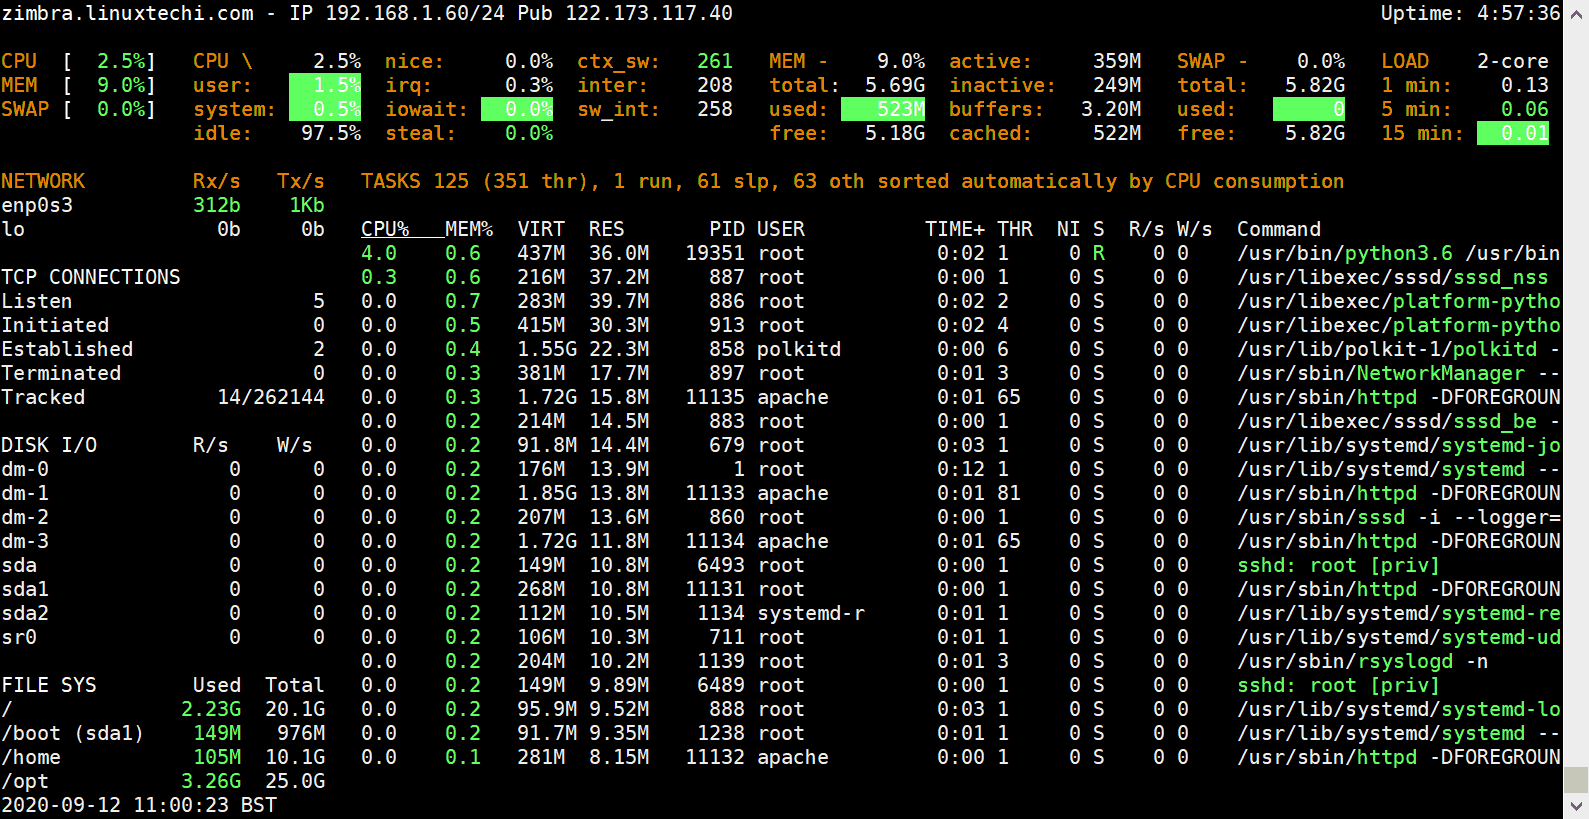Click the dm-0 disk entry
The width and height of the screenshot is (1589, 819).
[x=25, y=469]
